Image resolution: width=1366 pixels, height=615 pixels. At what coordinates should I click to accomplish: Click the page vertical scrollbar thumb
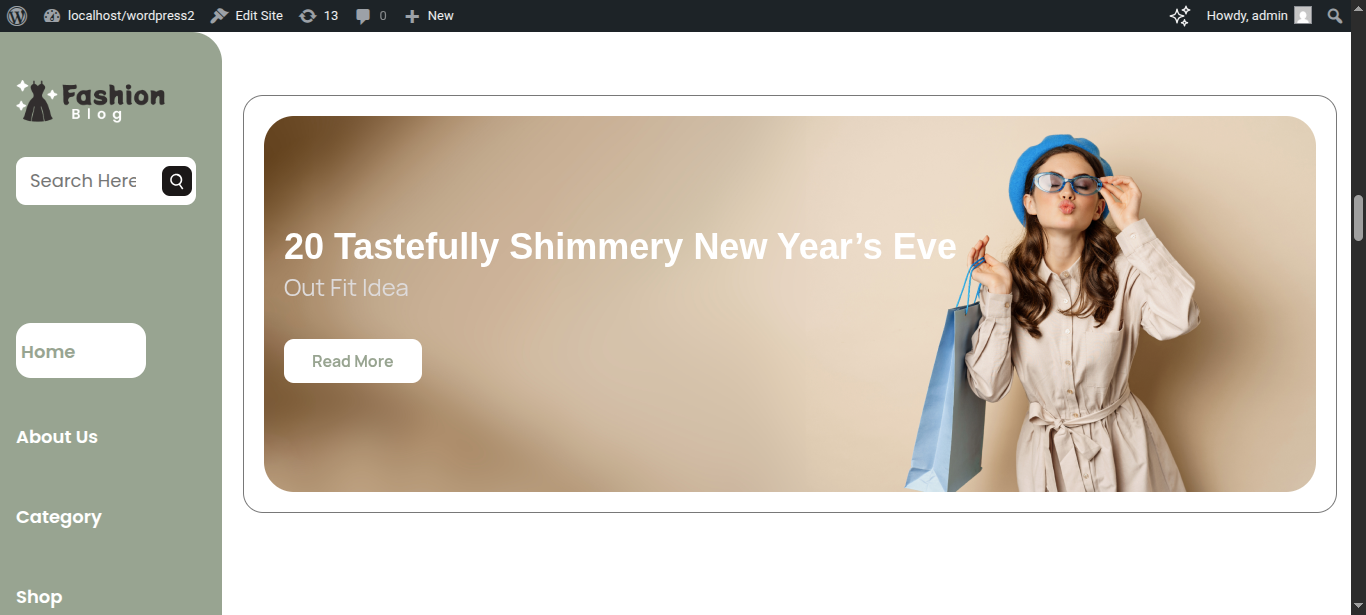pyautogui.click(x=1358, y=218)
